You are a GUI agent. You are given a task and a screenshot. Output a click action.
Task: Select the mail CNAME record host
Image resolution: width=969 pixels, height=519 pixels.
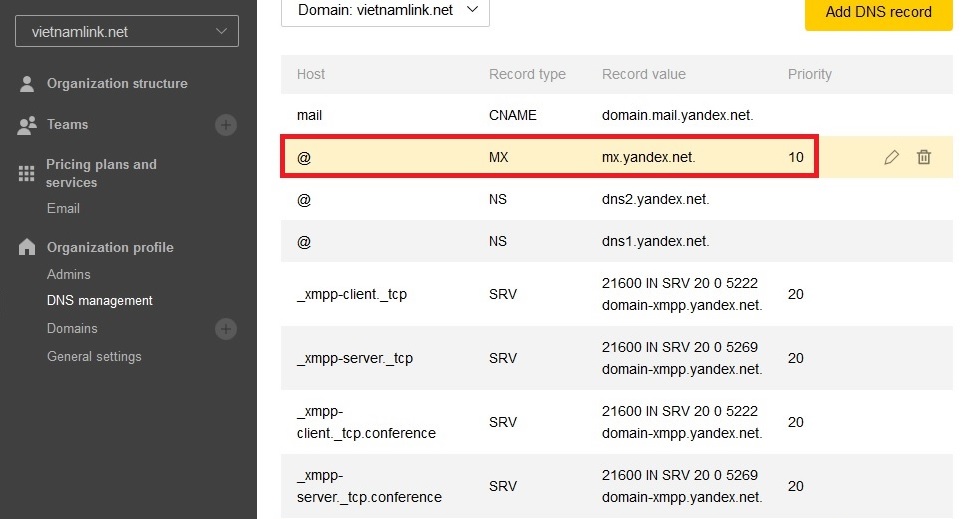click(309, 115)
